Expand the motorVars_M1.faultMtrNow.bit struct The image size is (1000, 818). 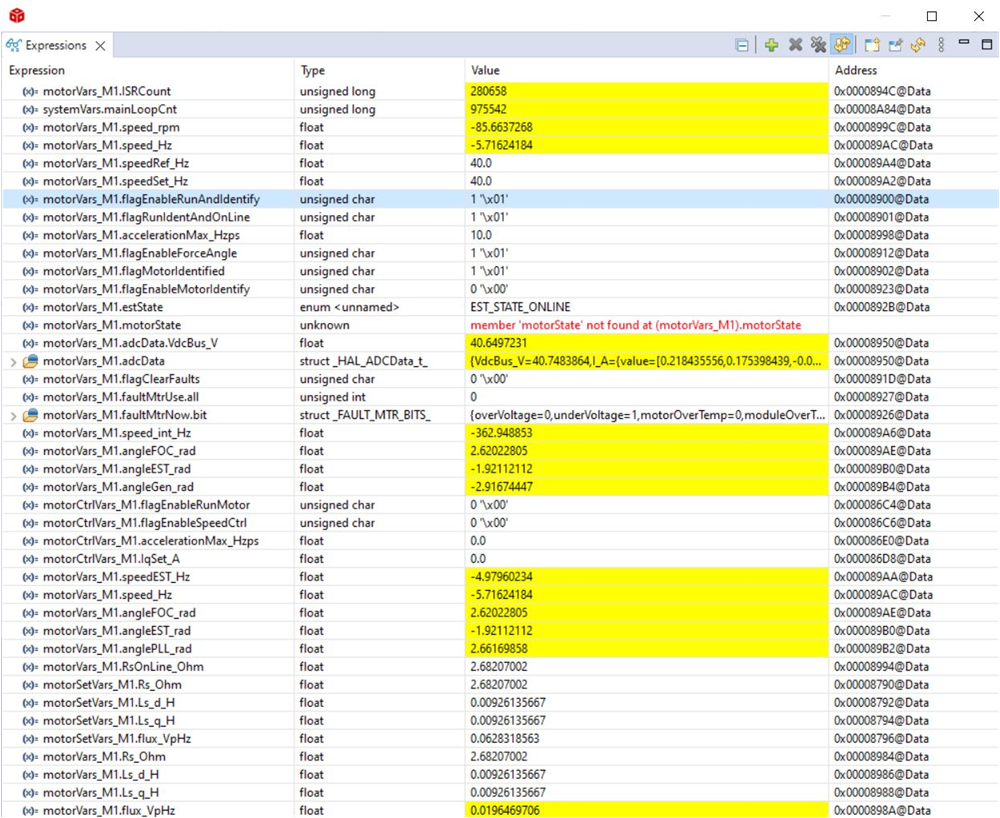tap(13, 416)
